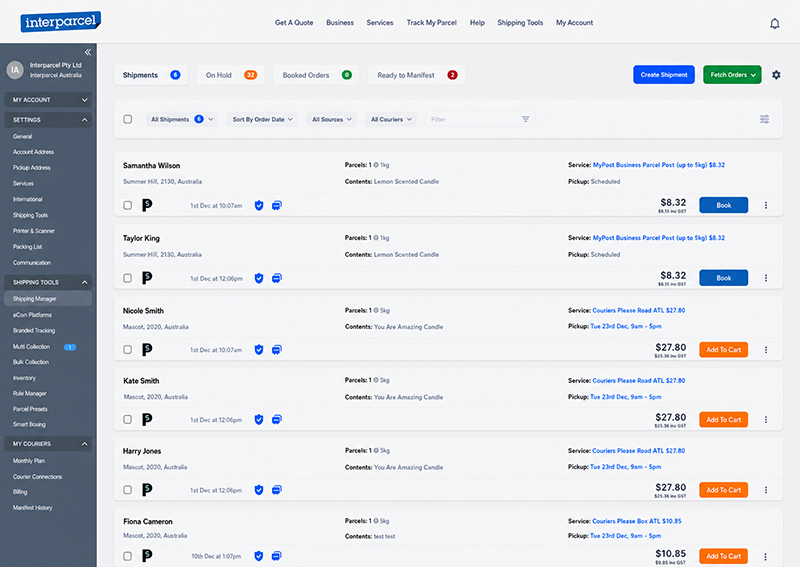
Task: Open more options for Taylor King shipment
Action: (766, 278)
